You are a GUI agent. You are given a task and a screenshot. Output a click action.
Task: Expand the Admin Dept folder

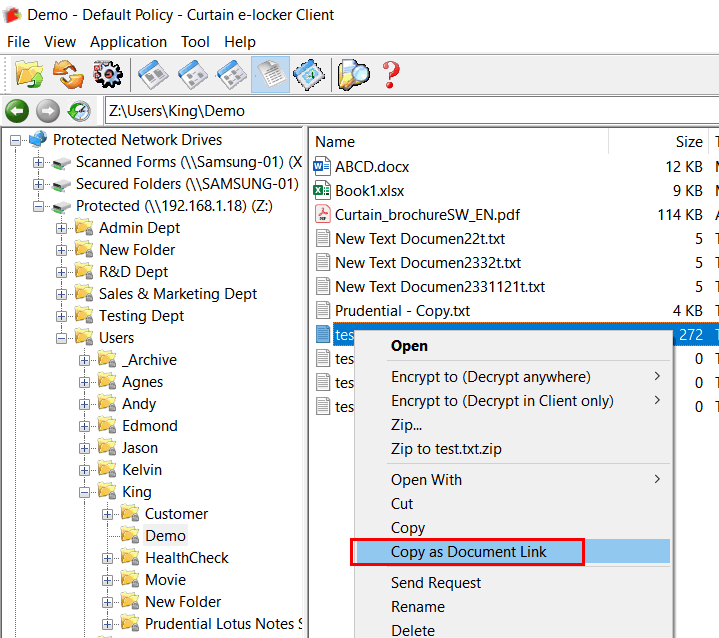62,228
